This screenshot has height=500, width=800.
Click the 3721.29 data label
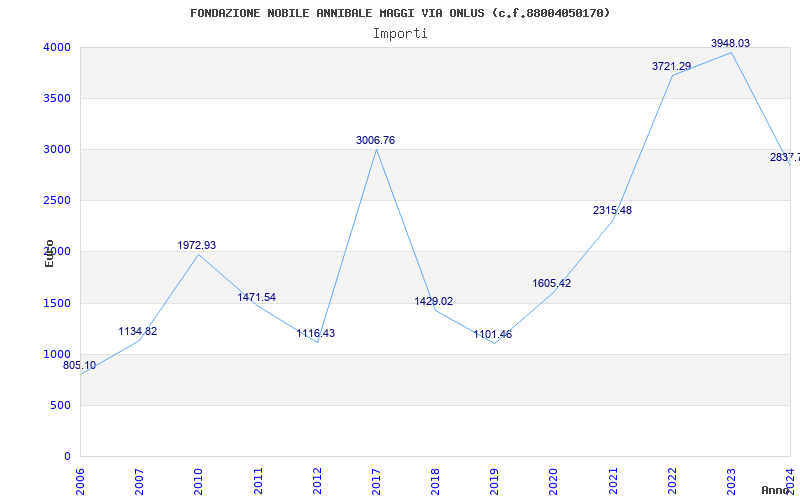(671, 66)
